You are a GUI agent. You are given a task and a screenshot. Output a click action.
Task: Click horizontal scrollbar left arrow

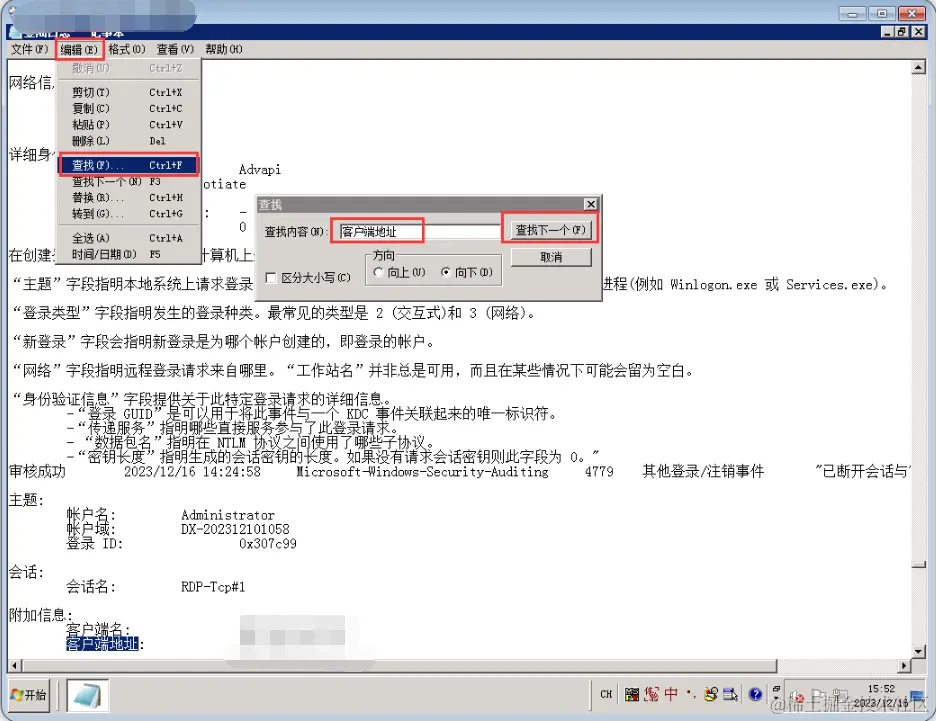point(15,665)
